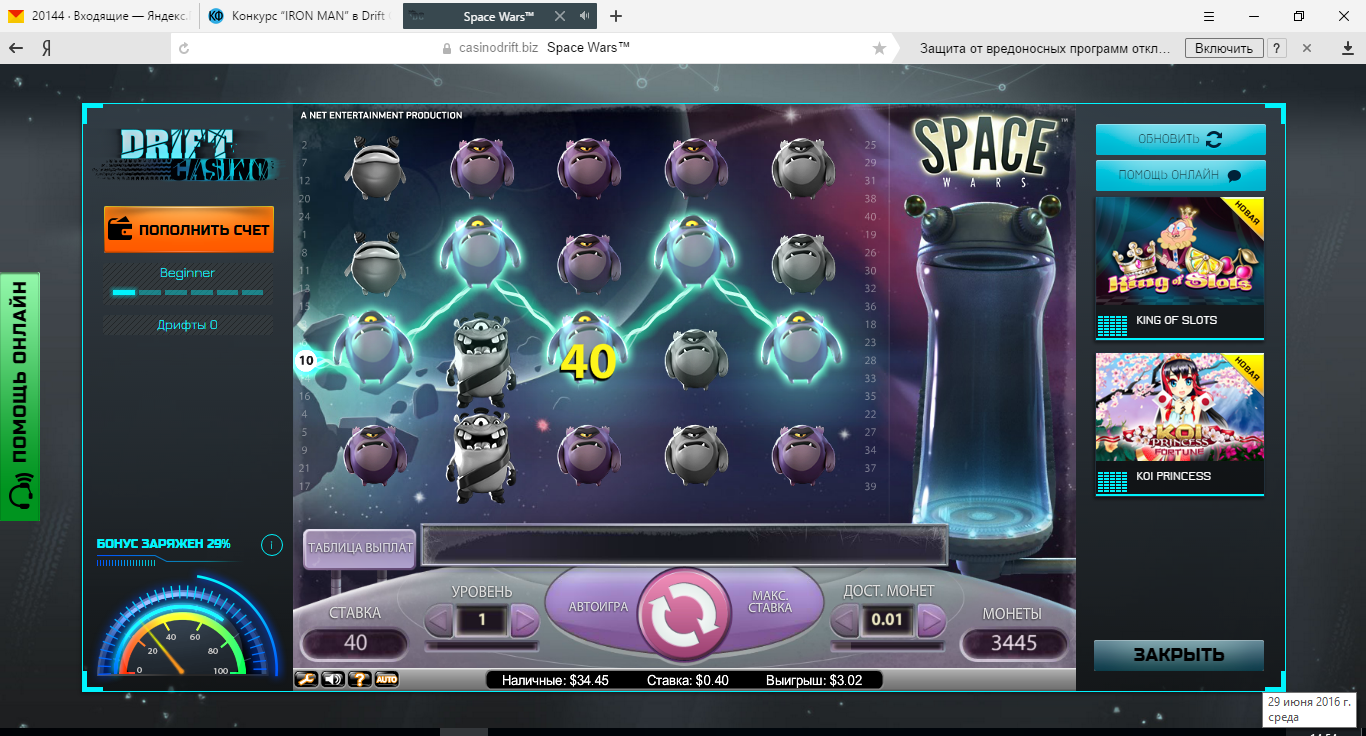Image resolution: width=1366 pixels, height=736 pixels.
Task: Click the УРОВЕНЬ value field showing 1
Action: pyautogui.click(x=482, y=621)
